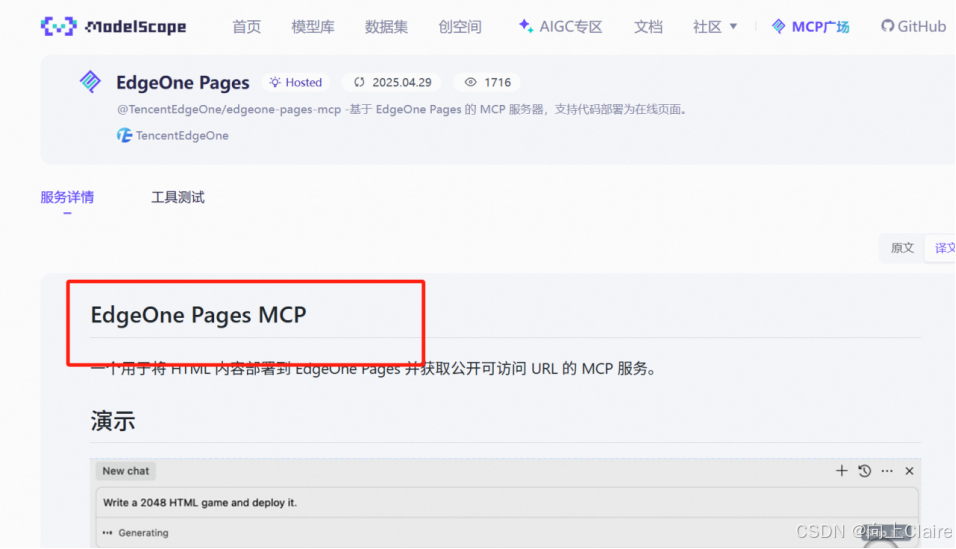
Task: Click the lightbulb icon in Hosted badge
Action: (275, 82)
